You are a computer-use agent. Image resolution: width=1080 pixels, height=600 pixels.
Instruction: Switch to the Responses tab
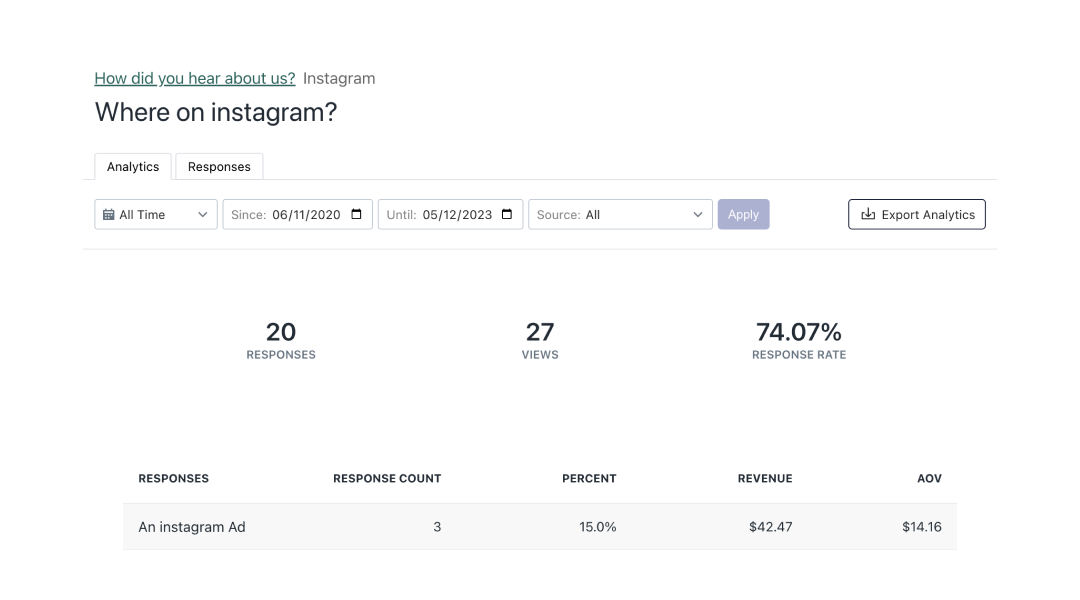point(219,166)
